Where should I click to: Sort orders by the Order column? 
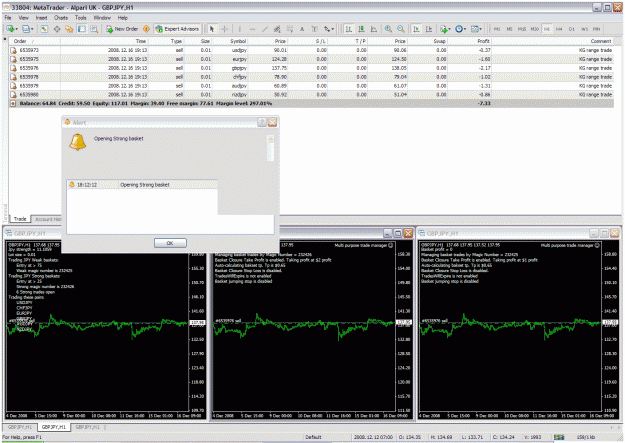(x=34, y=41)
